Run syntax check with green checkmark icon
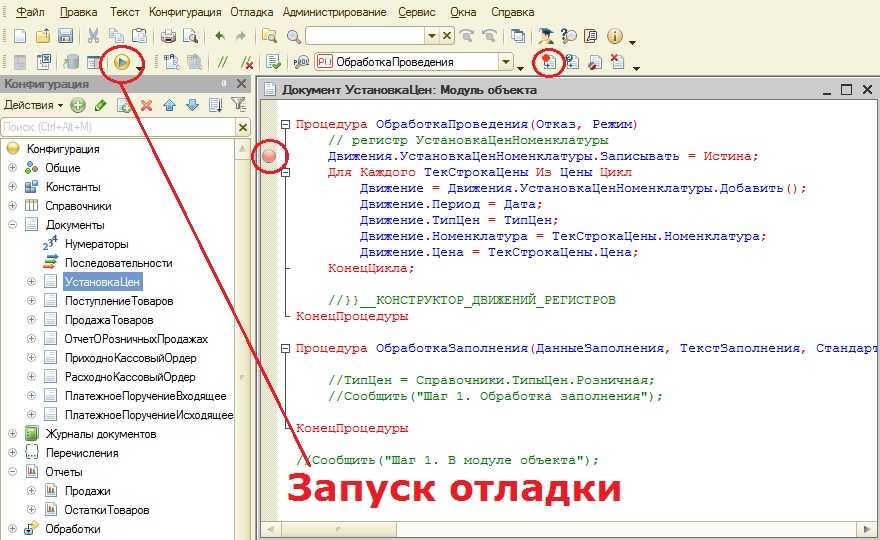 coord(274,62)
